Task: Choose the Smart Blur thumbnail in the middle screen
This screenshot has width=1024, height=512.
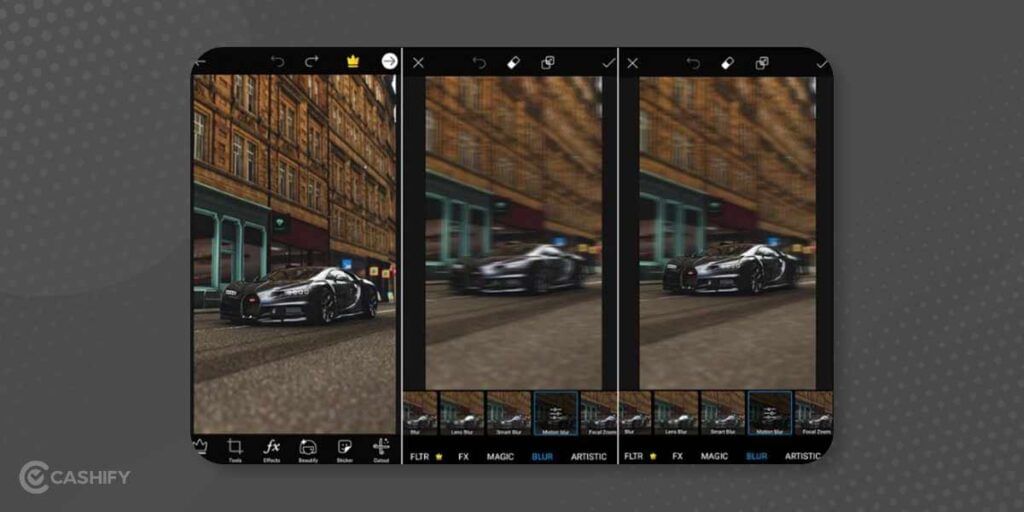Action: click(509, 413)
